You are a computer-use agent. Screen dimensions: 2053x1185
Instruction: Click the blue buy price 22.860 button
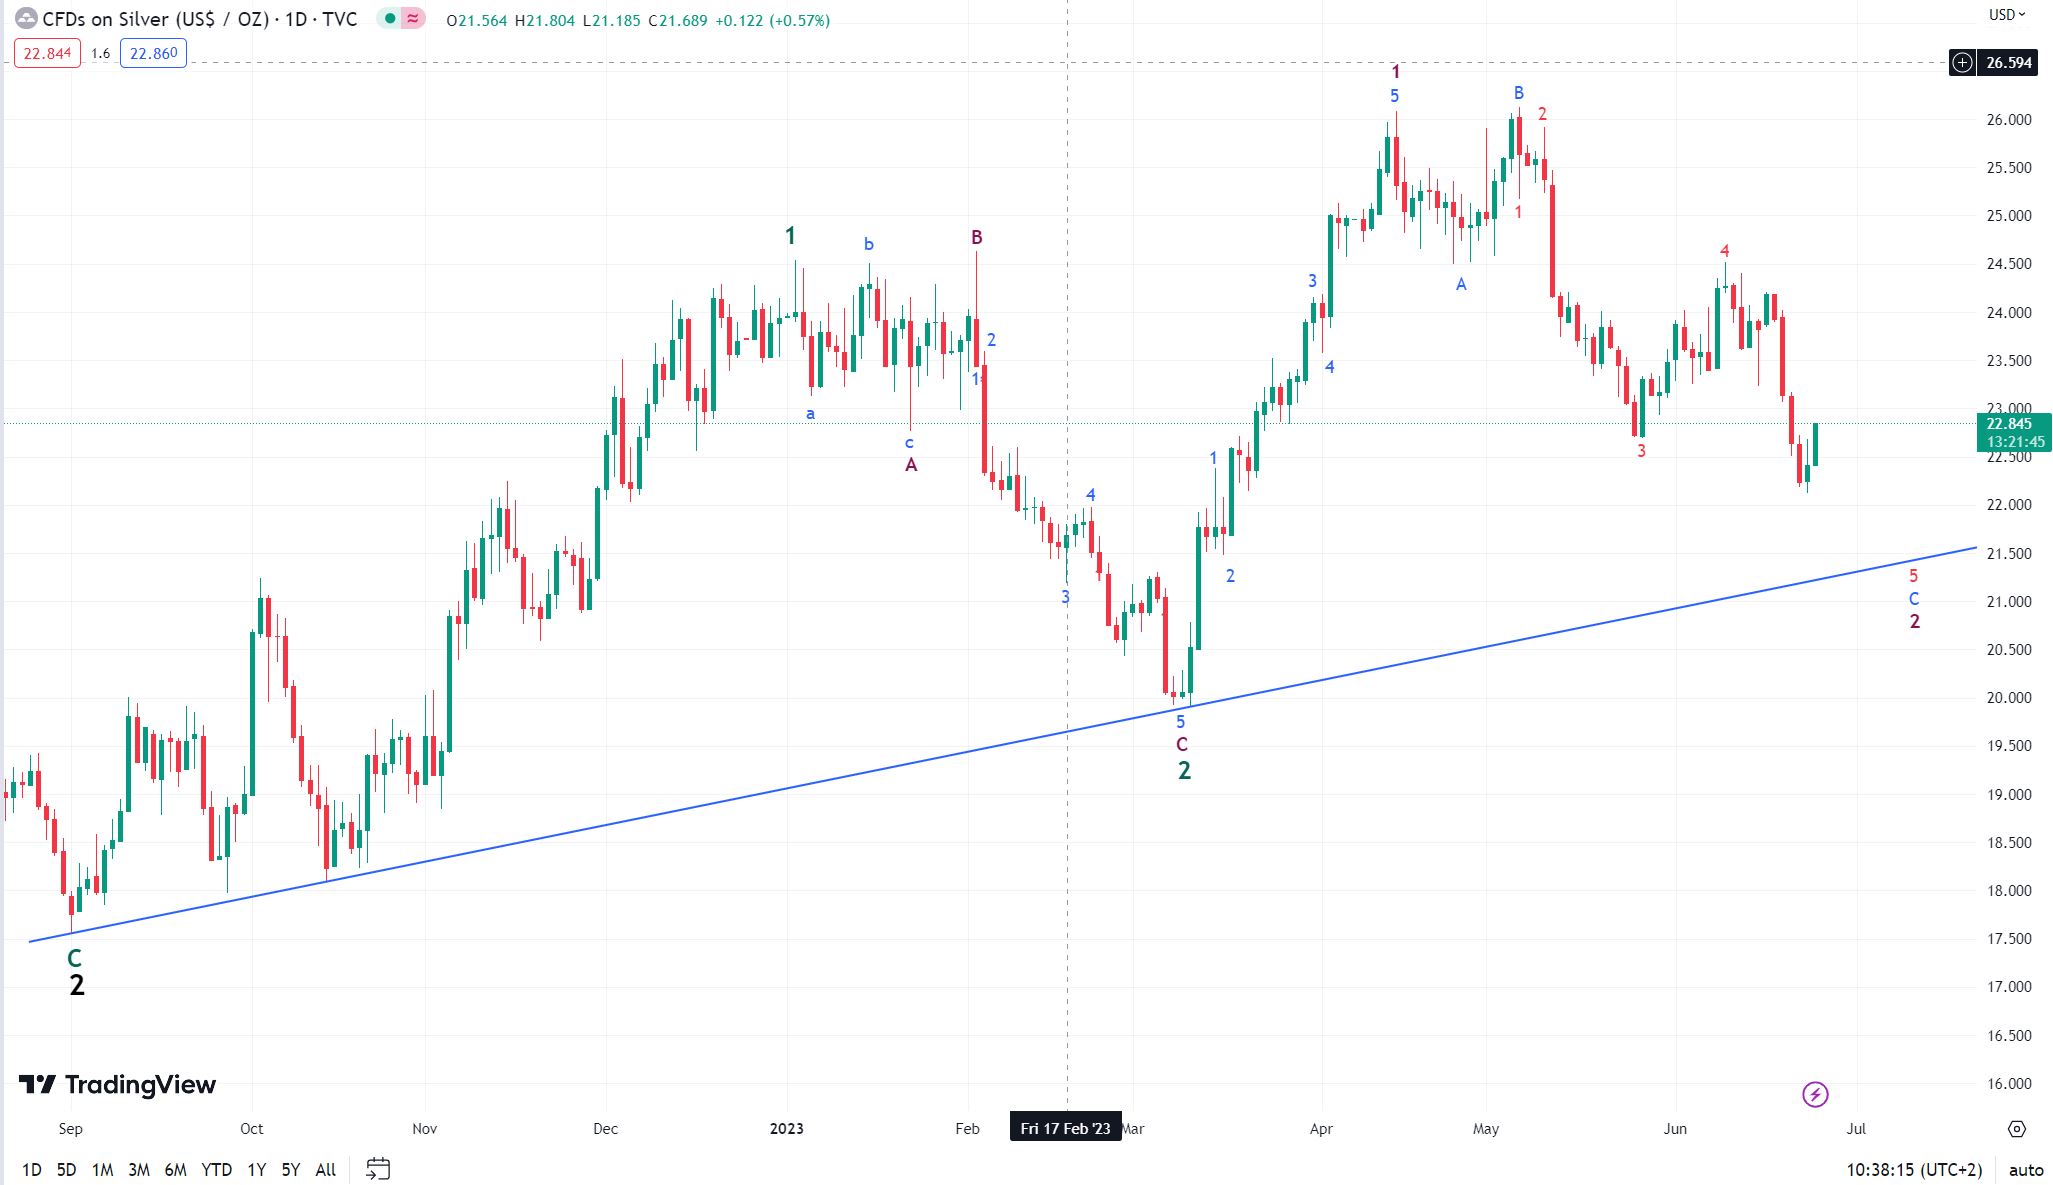[x=153, y=53]
